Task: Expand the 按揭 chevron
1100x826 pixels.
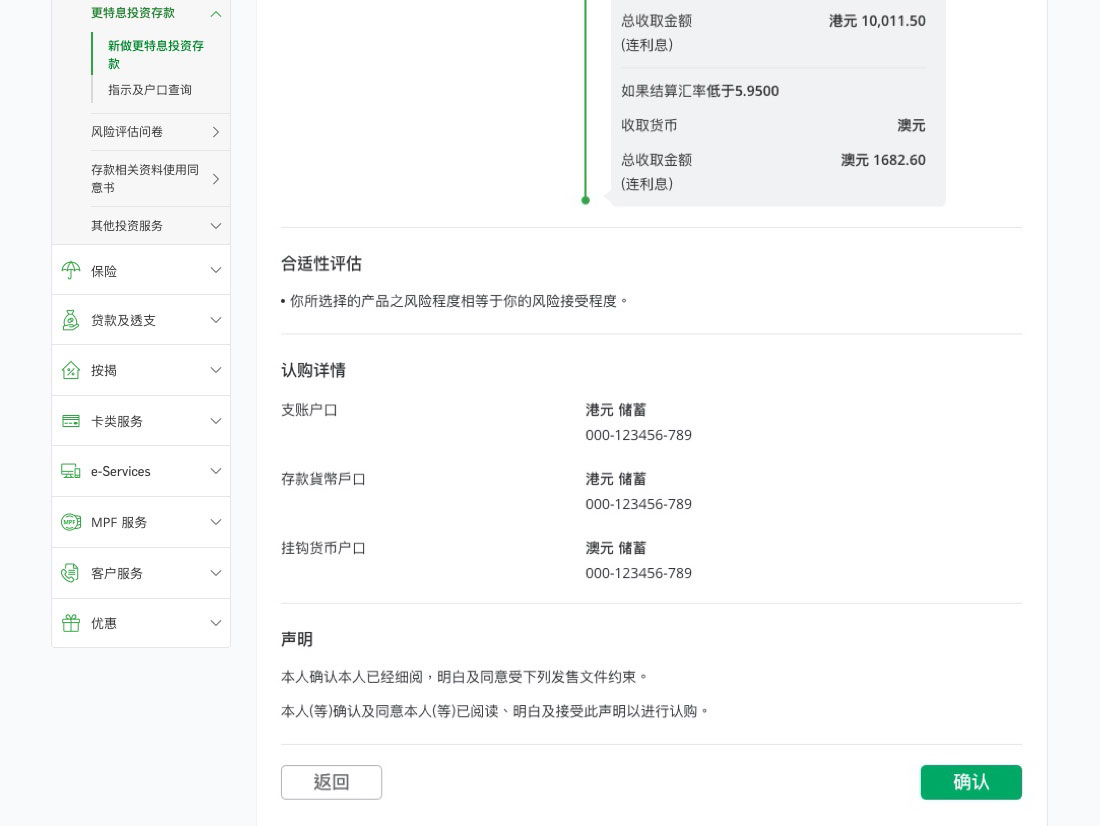Action: 216,370
